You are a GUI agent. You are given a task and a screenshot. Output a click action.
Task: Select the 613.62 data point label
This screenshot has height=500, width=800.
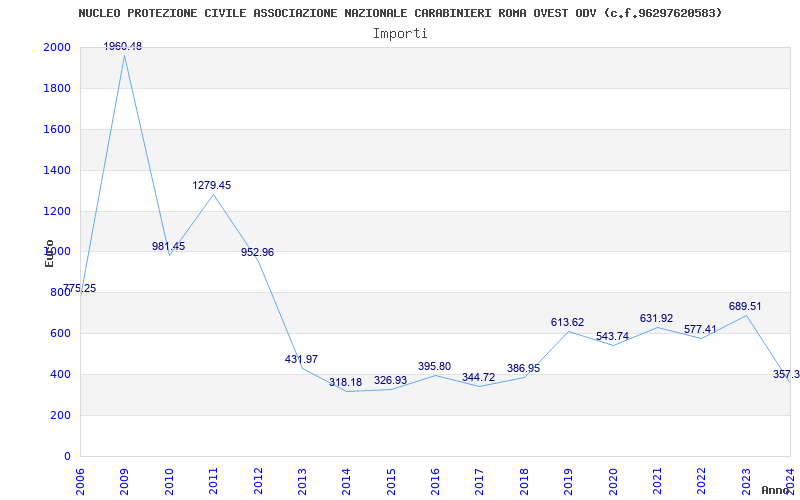(x=567, y=322)
